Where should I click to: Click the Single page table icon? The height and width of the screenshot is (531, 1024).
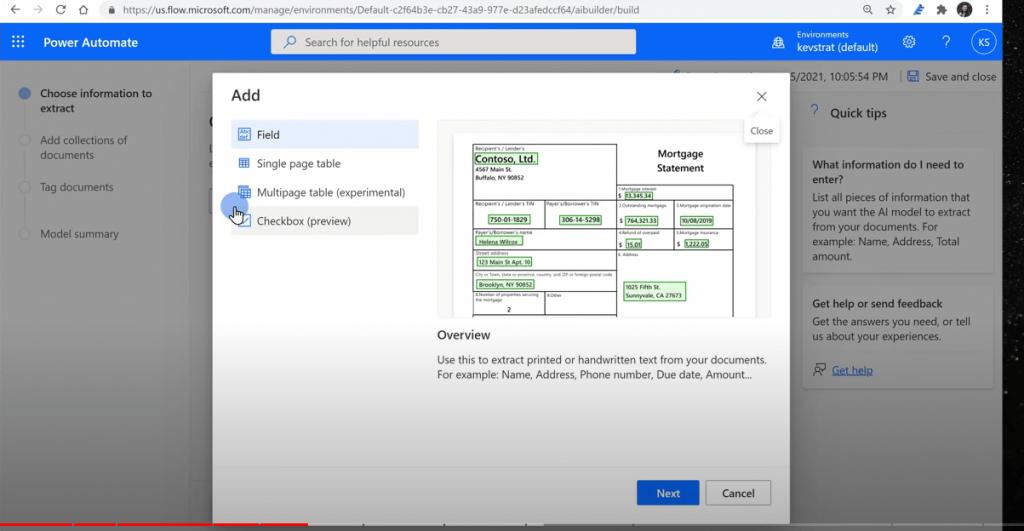[244, 163]
